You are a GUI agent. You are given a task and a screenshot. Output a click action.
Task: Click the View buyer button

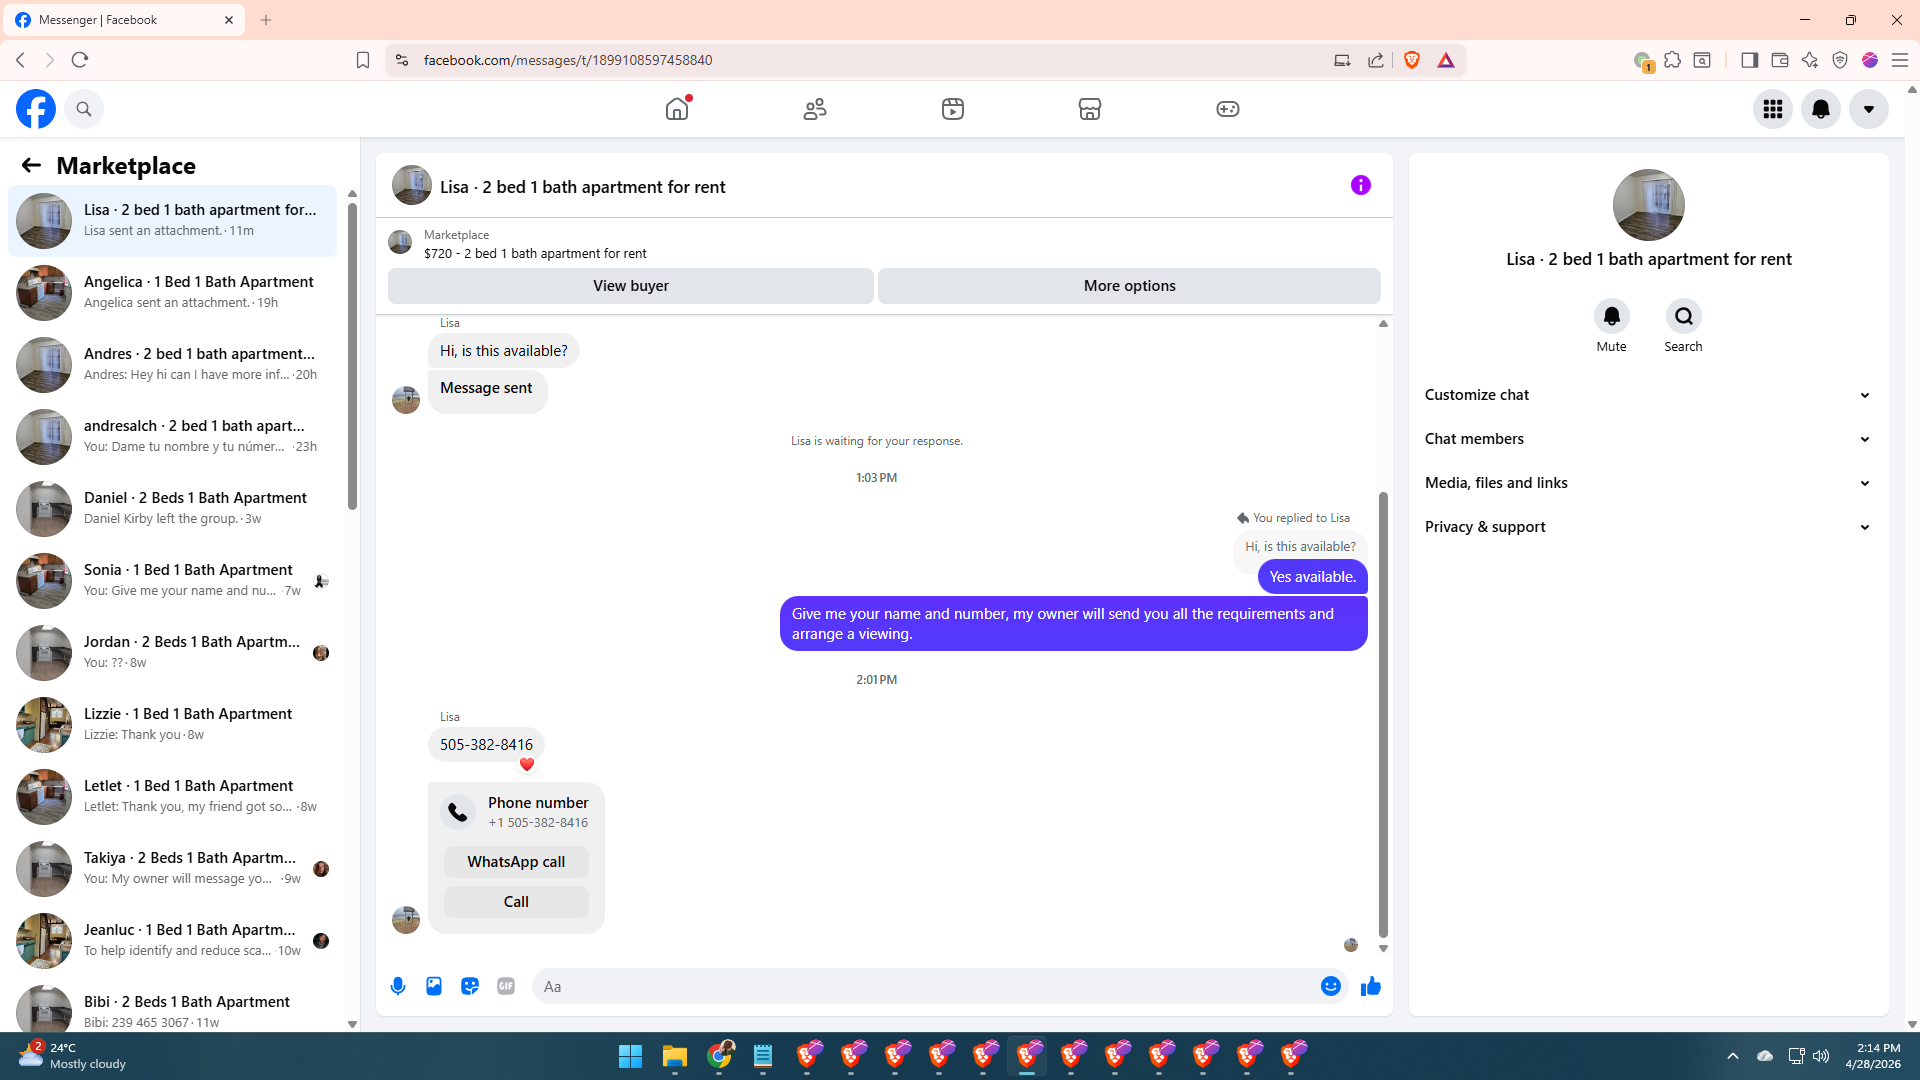[630, 286]
